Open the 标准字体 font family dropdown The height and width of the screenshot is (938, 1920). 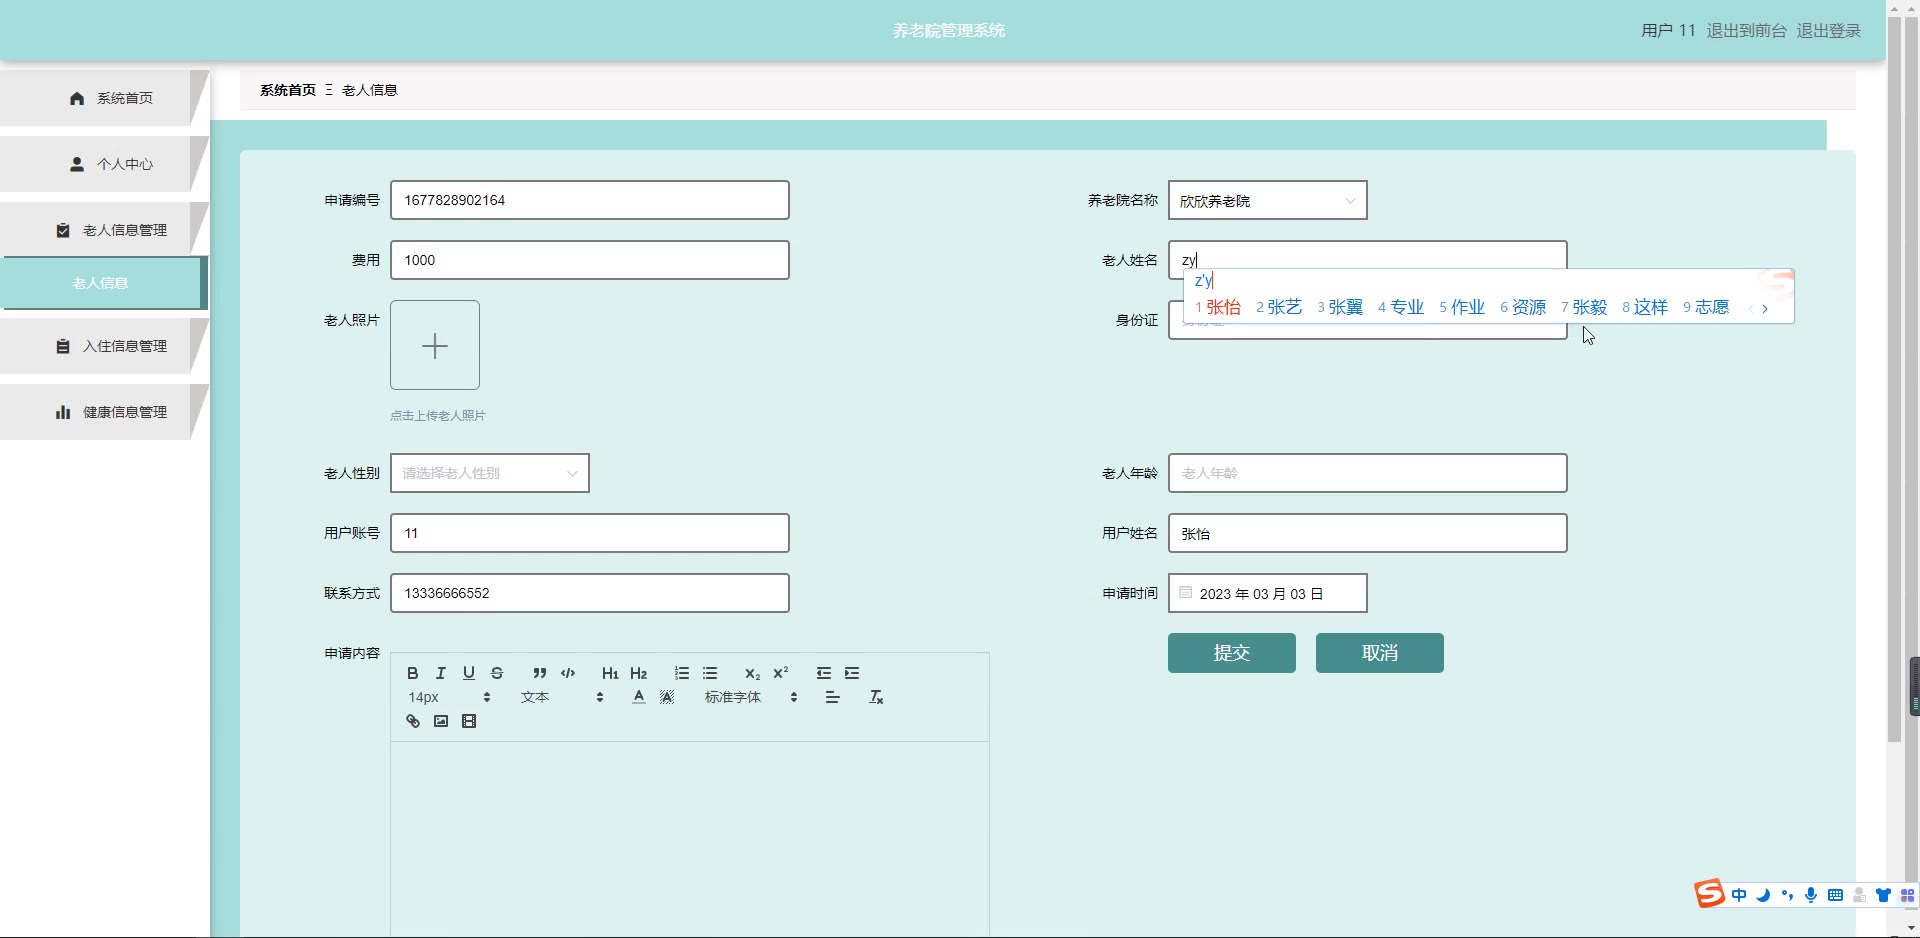click(751, 697)
